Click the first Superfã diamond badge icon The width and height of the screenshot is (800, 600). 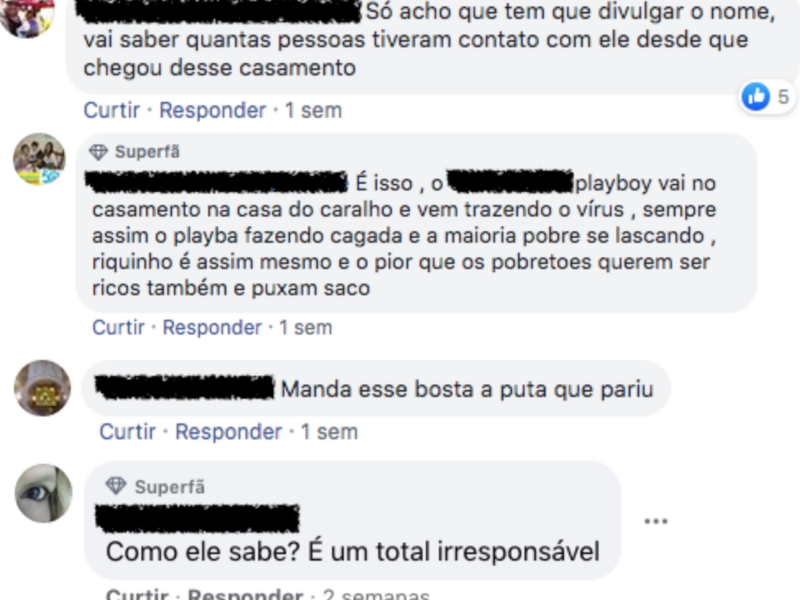pyautogui.click(x=98, y=152)
